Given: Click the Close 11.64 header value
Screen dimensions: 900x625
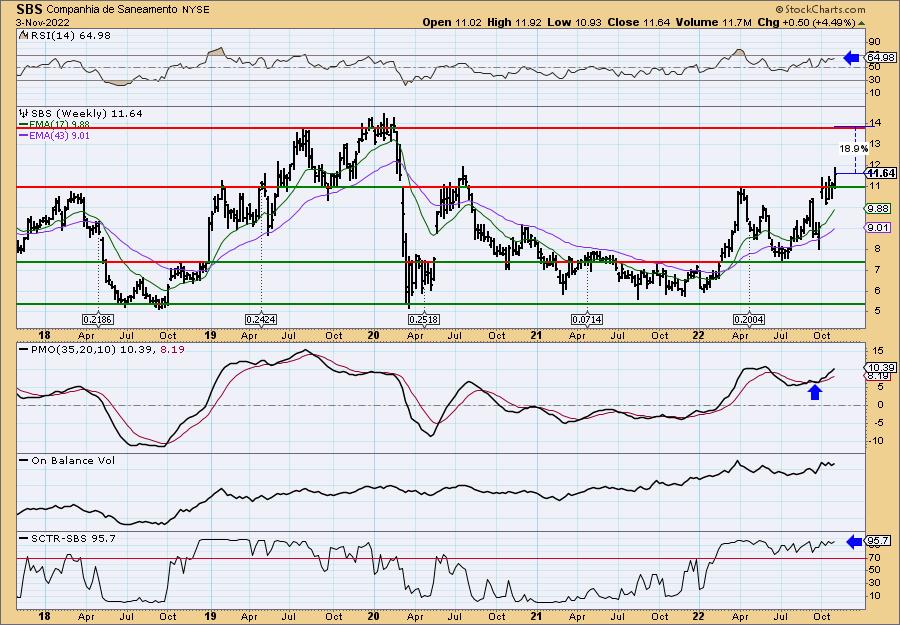Looking at the screenshot, I should [x=637, y=22].
